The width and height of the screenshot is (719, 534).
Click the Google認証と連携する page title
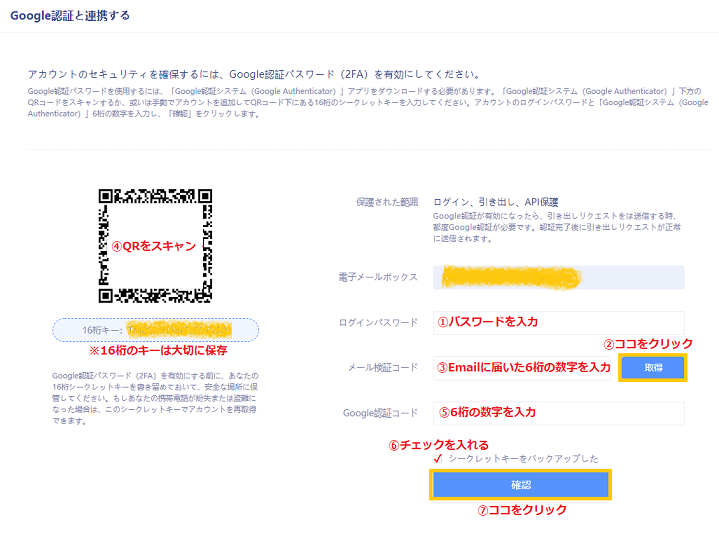click(70, 16)
